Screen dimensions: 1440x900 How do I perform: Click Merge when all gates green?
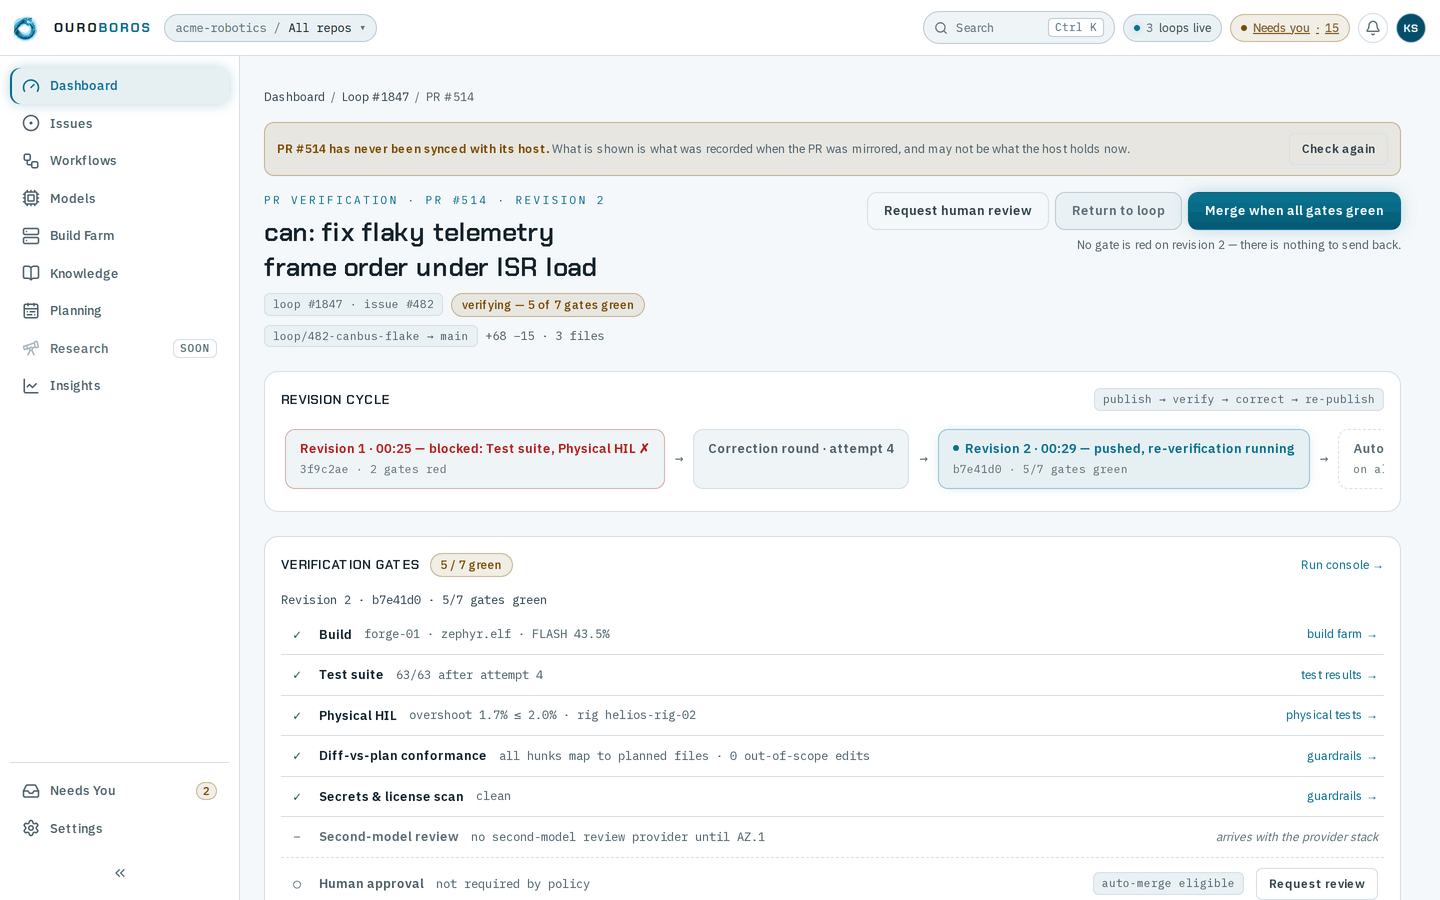pyautogui.click(x=1294, y=211)
